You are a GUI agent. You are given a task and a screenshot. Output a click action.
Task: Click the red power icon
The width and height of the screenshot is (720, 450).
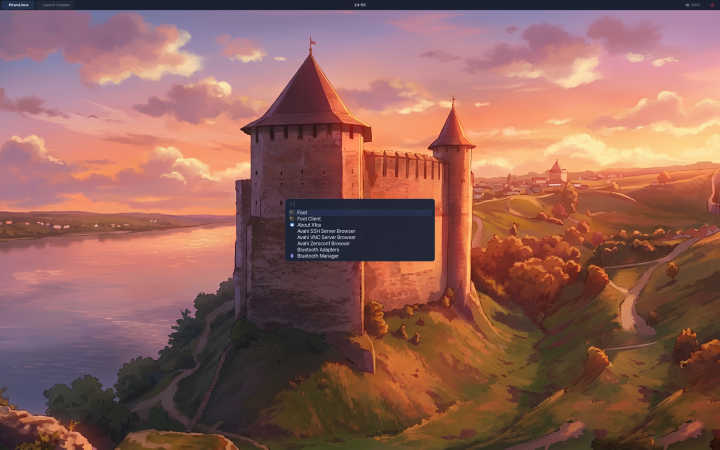coord(712,5)
